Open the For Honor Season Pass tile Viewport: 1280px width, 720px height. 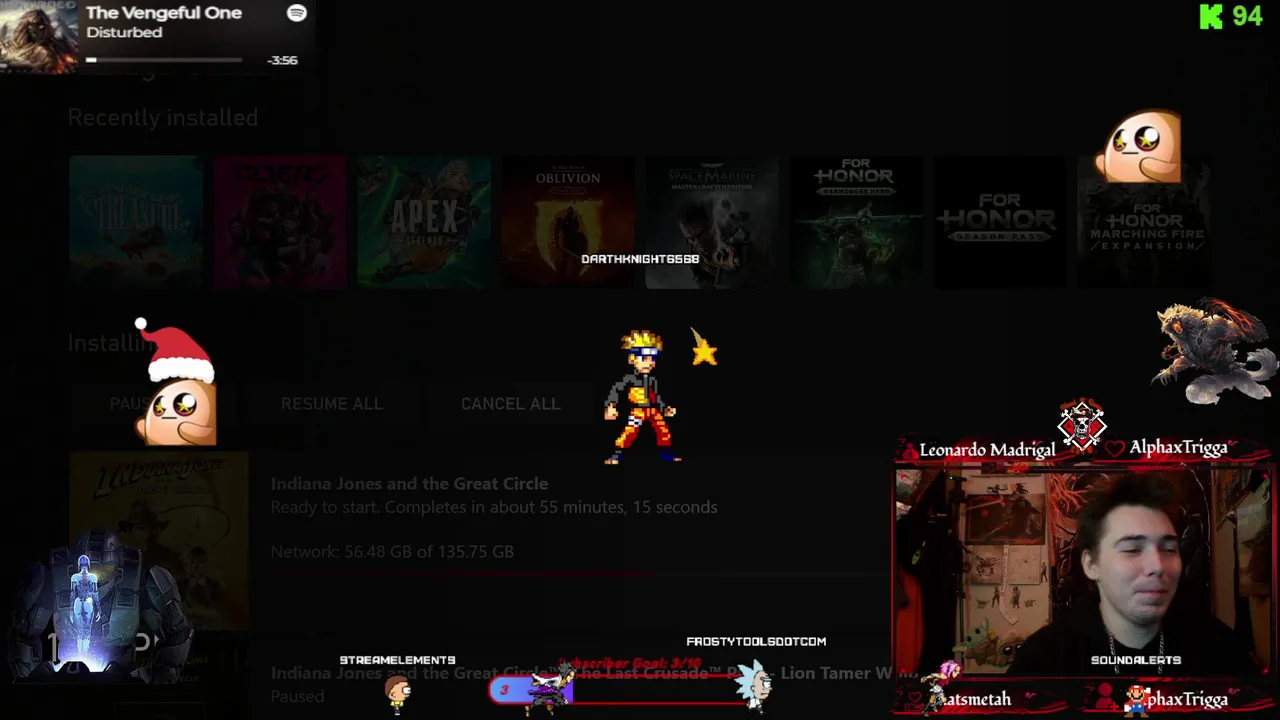[1000, 221]
